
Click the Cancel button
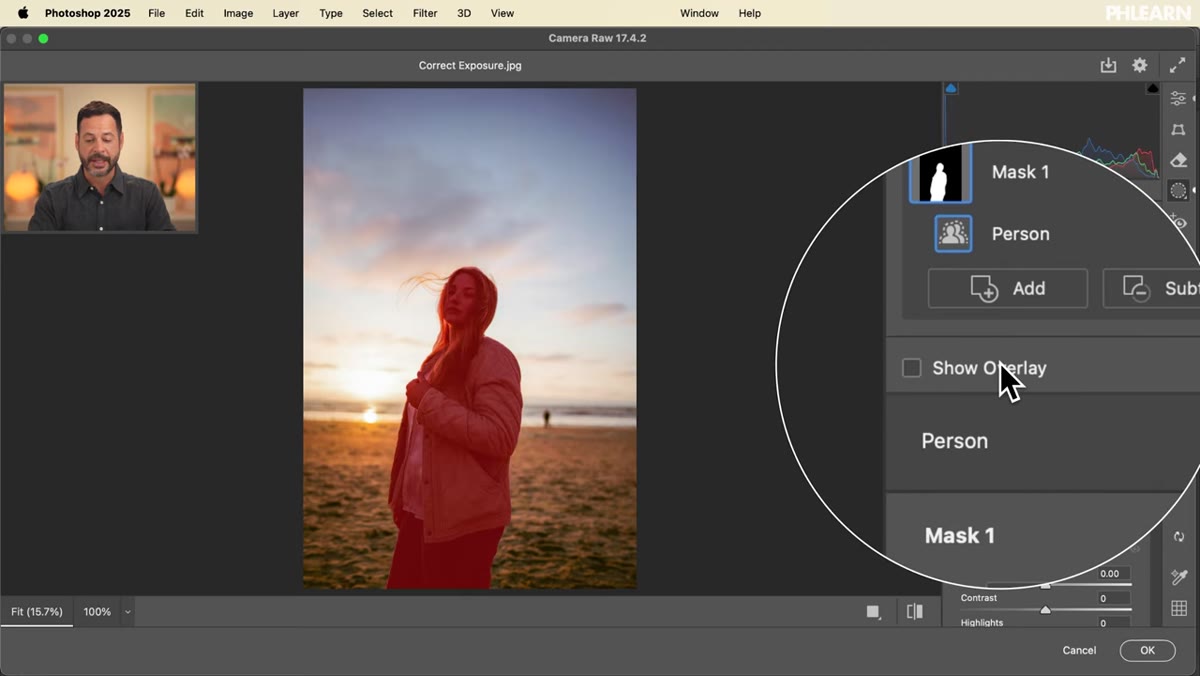1079,650
